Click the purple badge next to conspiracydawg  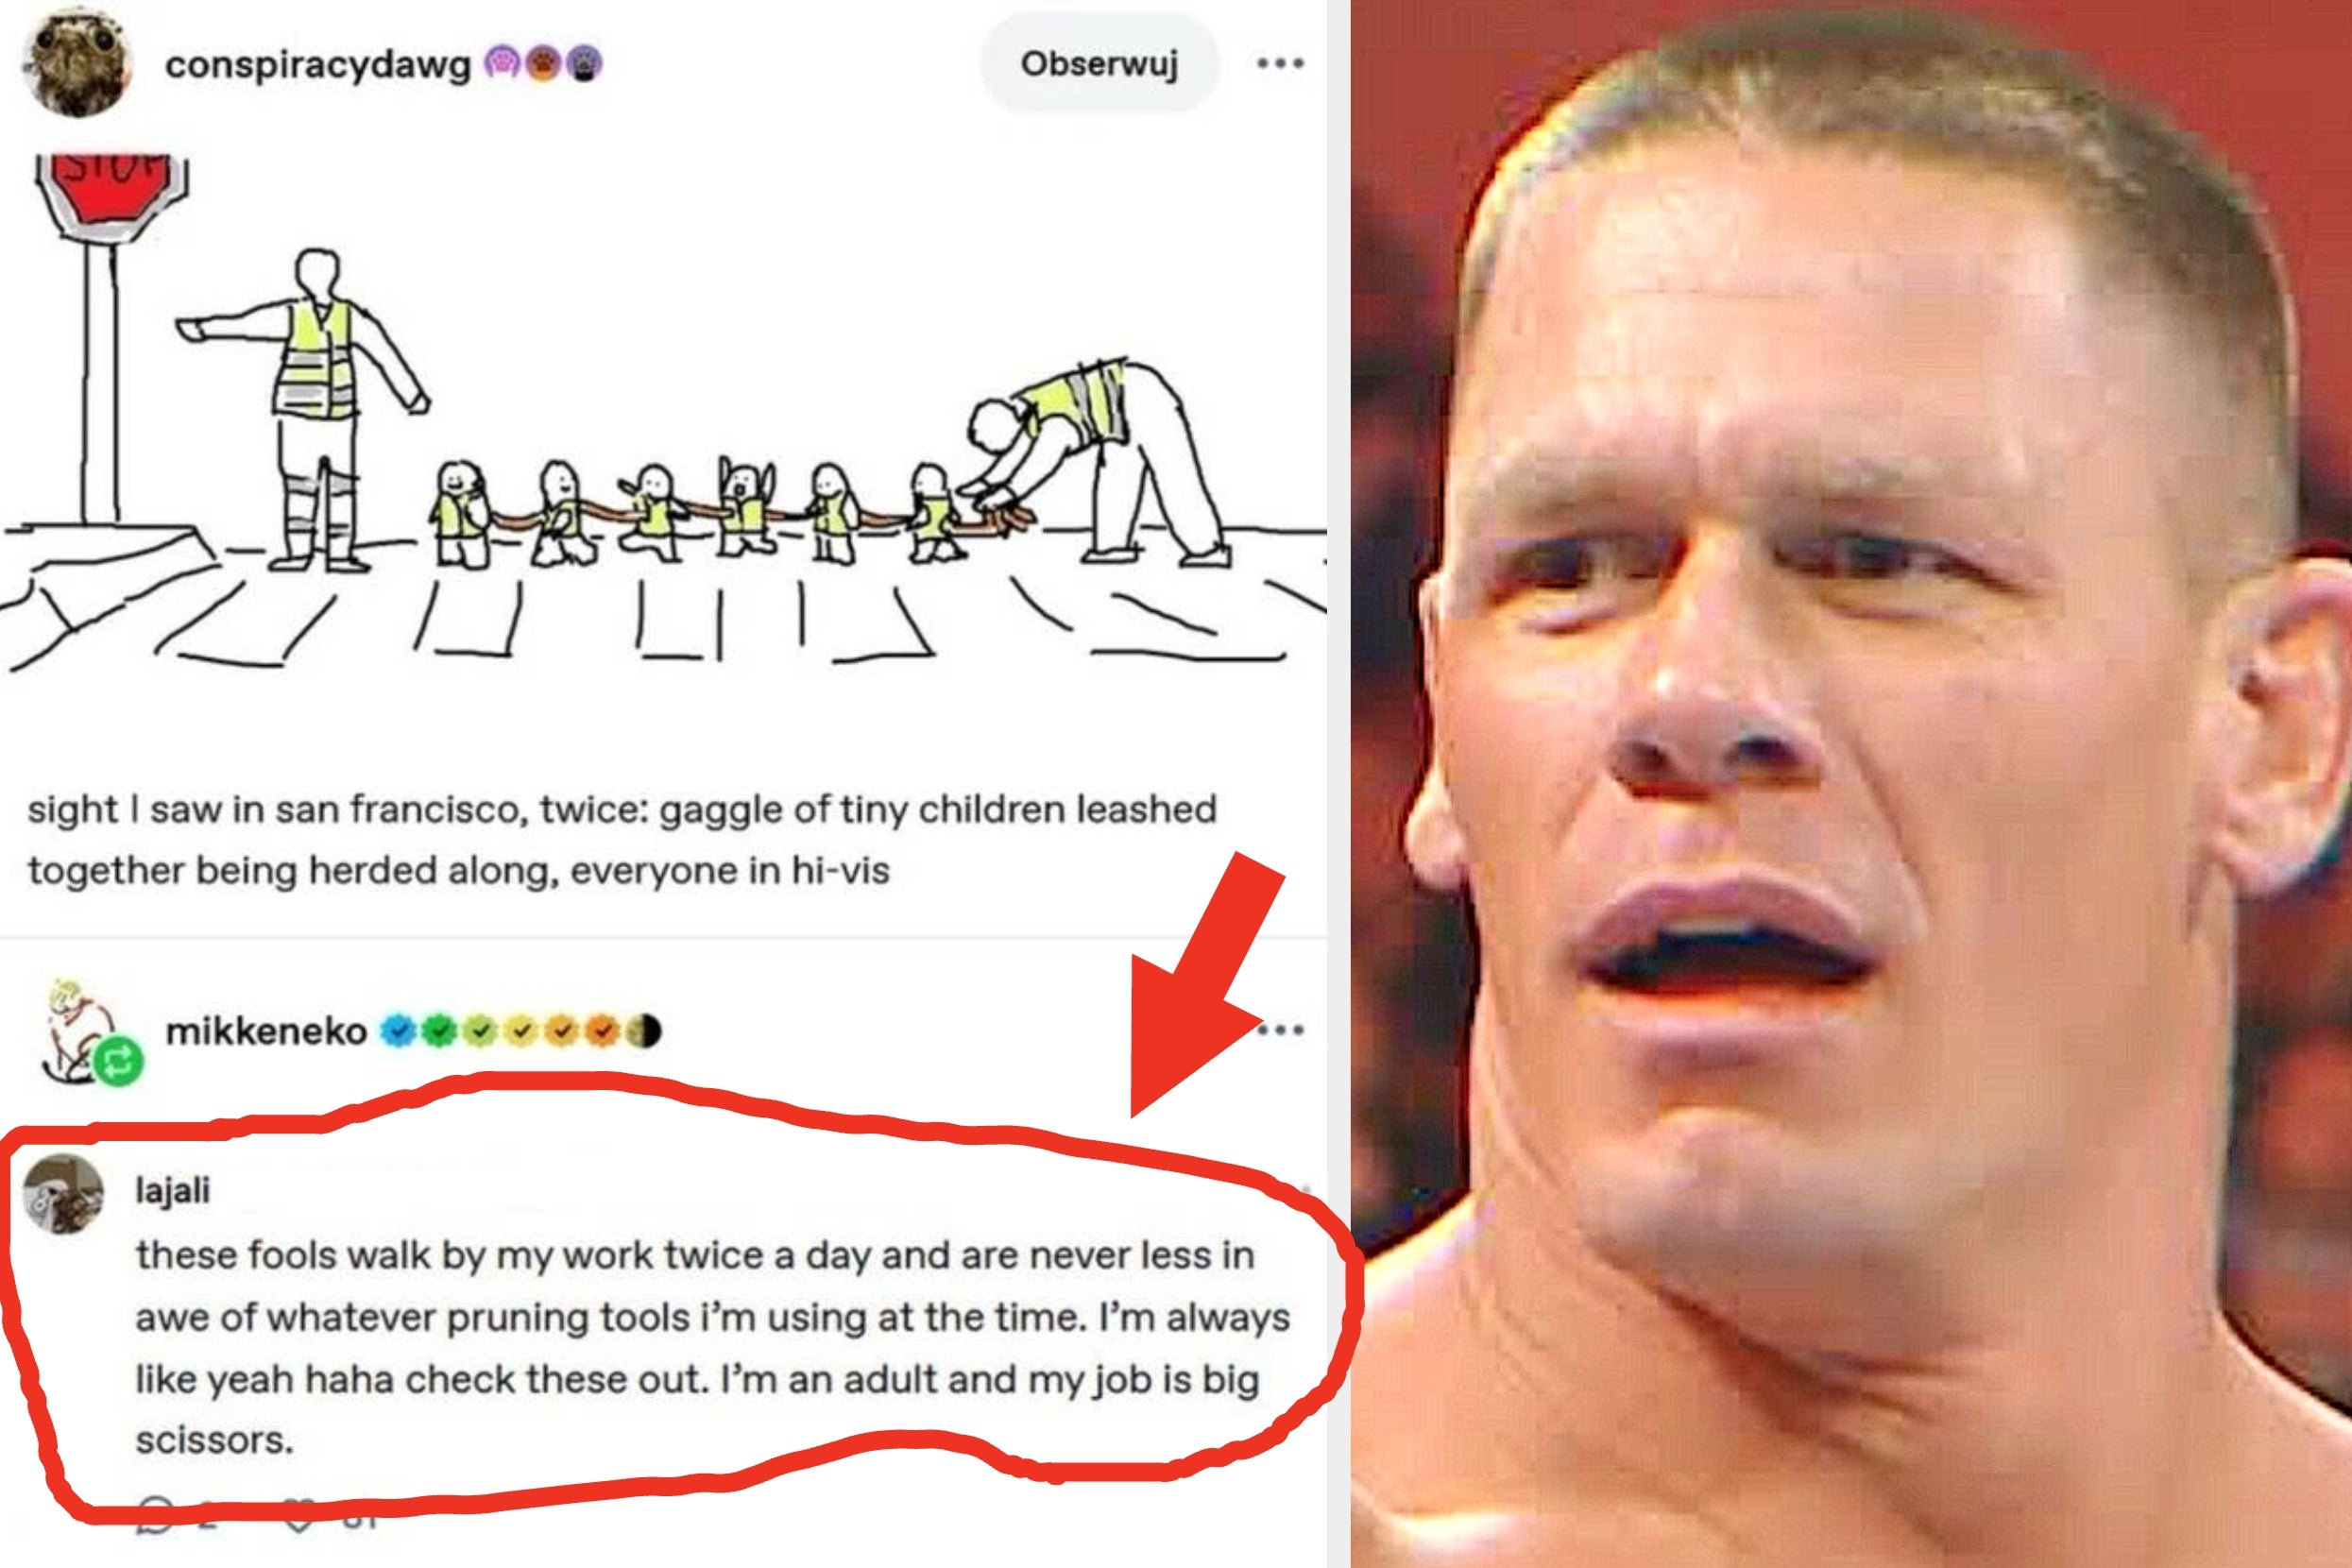(502, 64)
